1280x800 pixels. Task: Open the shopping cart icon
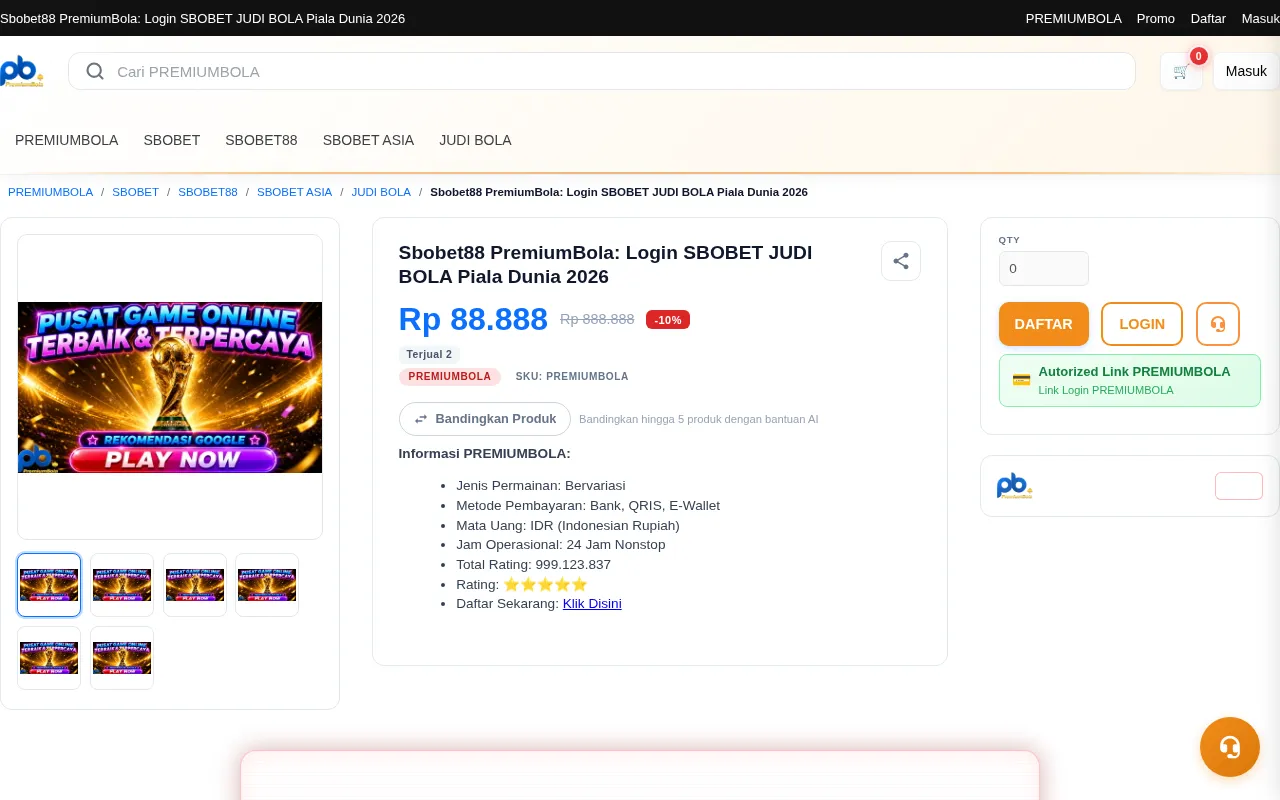[x=1182, y=71]
